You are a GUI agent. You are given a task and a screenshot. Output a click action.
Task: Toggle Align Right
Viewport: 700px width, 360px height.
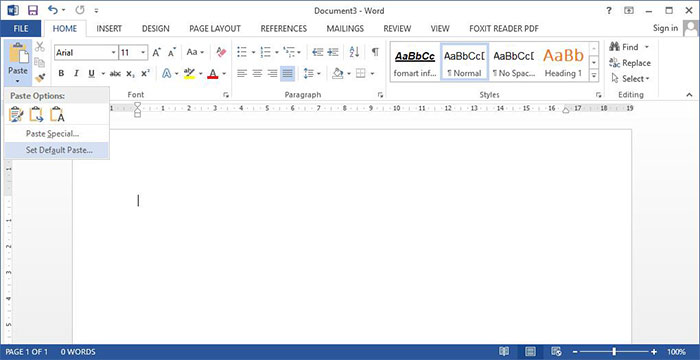tap(272, 73)
